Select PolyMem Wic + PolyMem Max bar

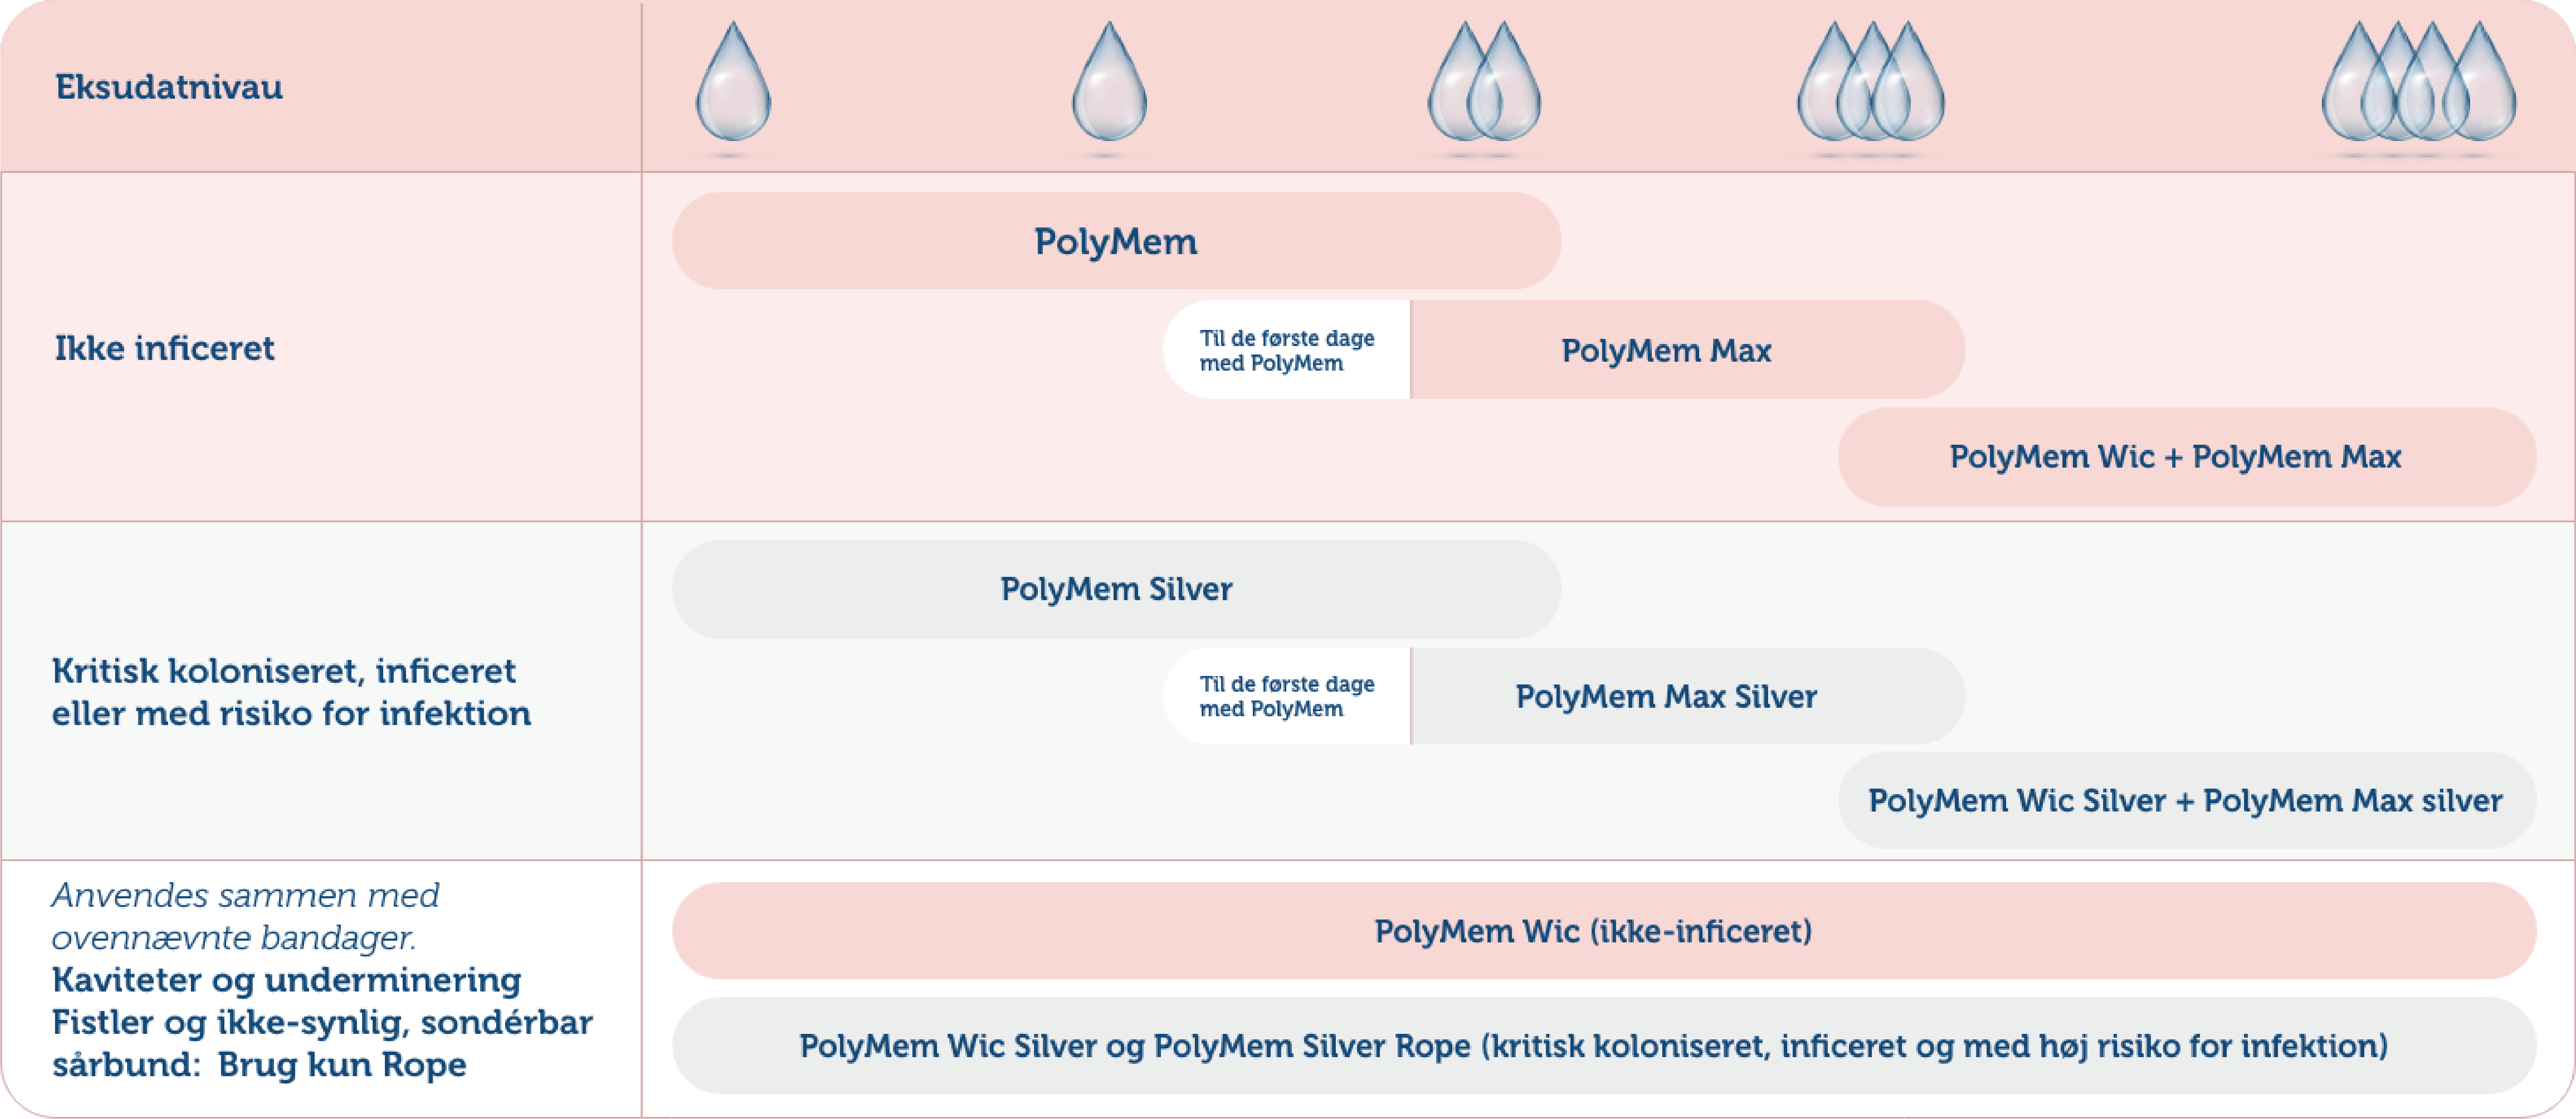click(x=2187, y=457)
